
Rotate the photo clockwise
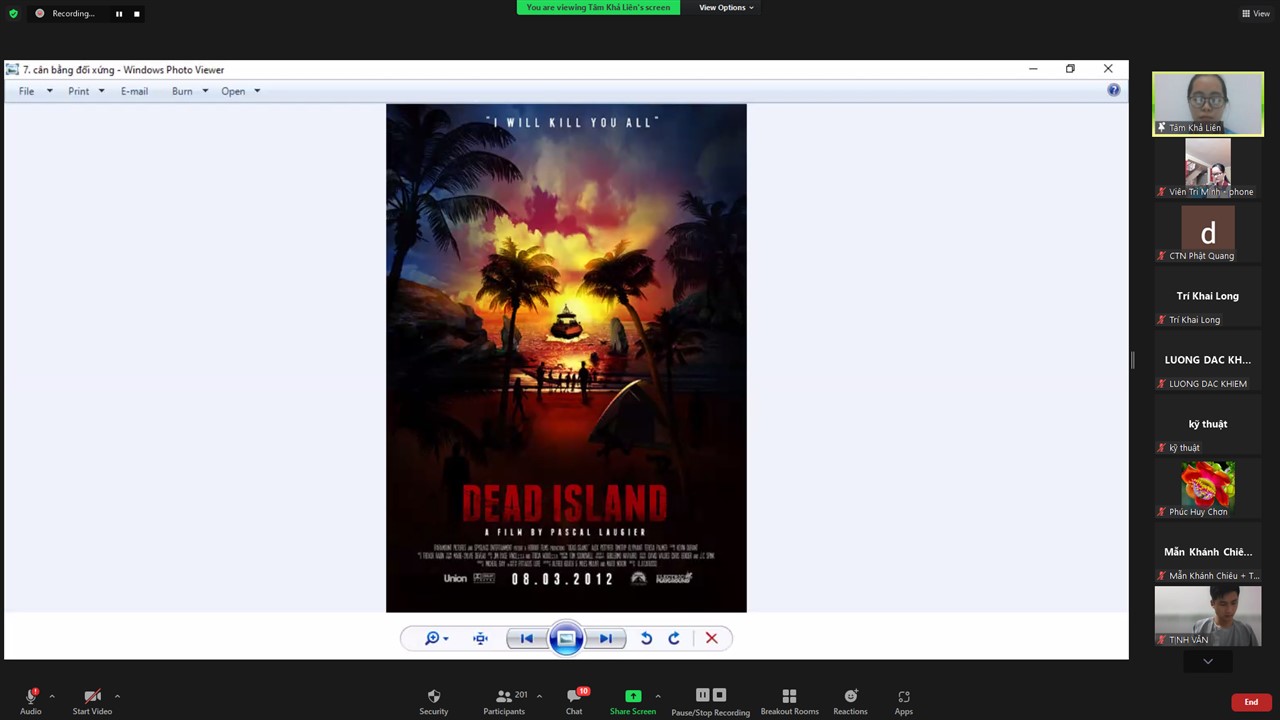tap(674, 638)
